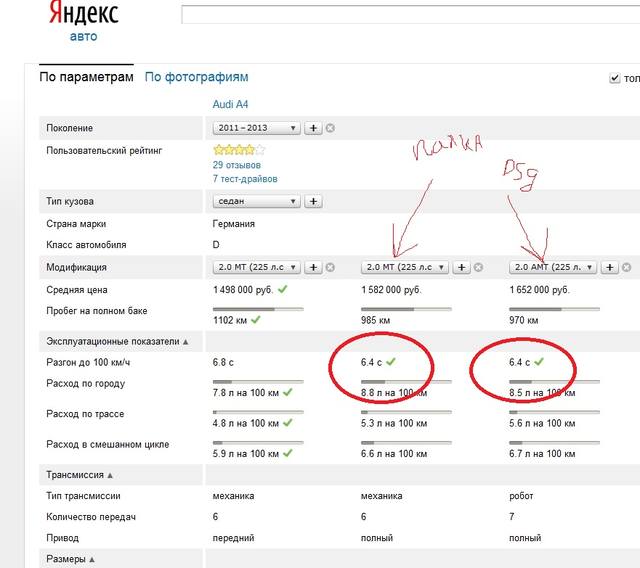Click green checkmark beside 1102 км
Screen dimensions: 640x568
tap(256, 320)
